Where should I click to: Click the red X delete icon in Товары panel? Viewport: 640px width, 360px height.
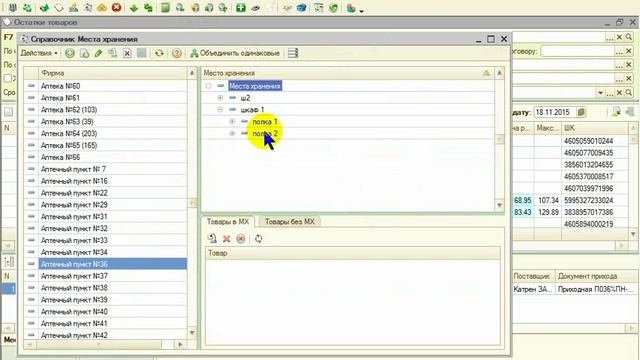click(x=227, y=239)
